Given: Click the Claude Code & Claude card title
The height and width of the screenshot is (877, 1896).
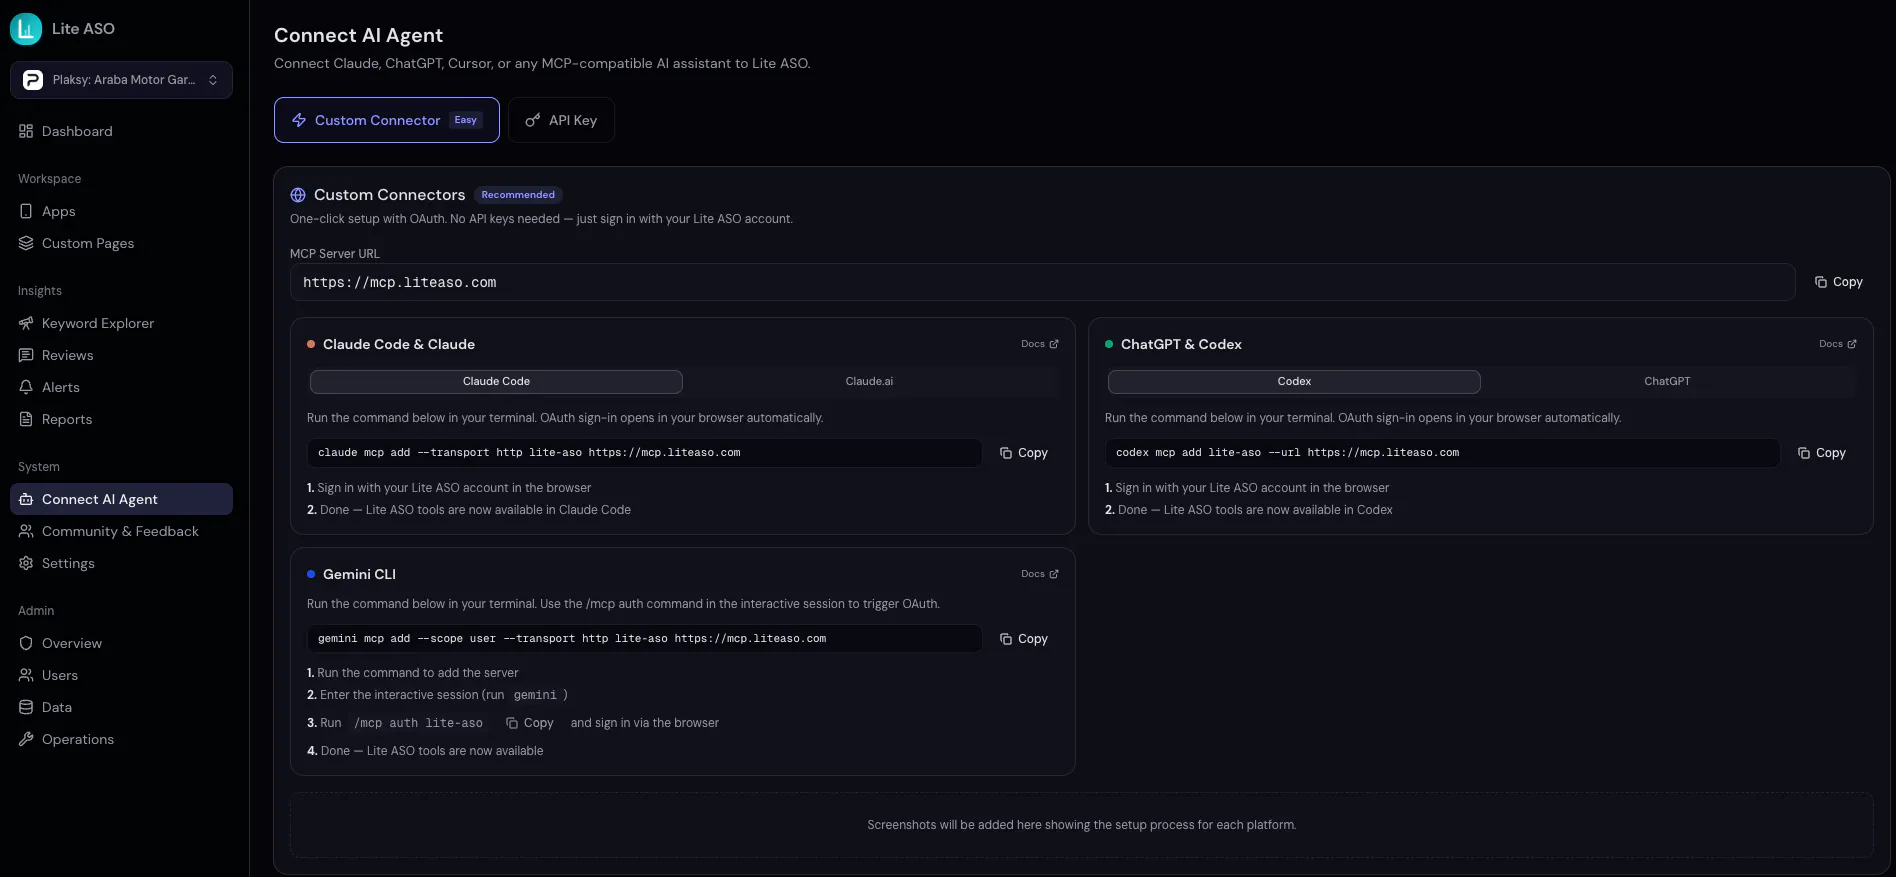Looking at the screenshot, I should coord(399,344).
